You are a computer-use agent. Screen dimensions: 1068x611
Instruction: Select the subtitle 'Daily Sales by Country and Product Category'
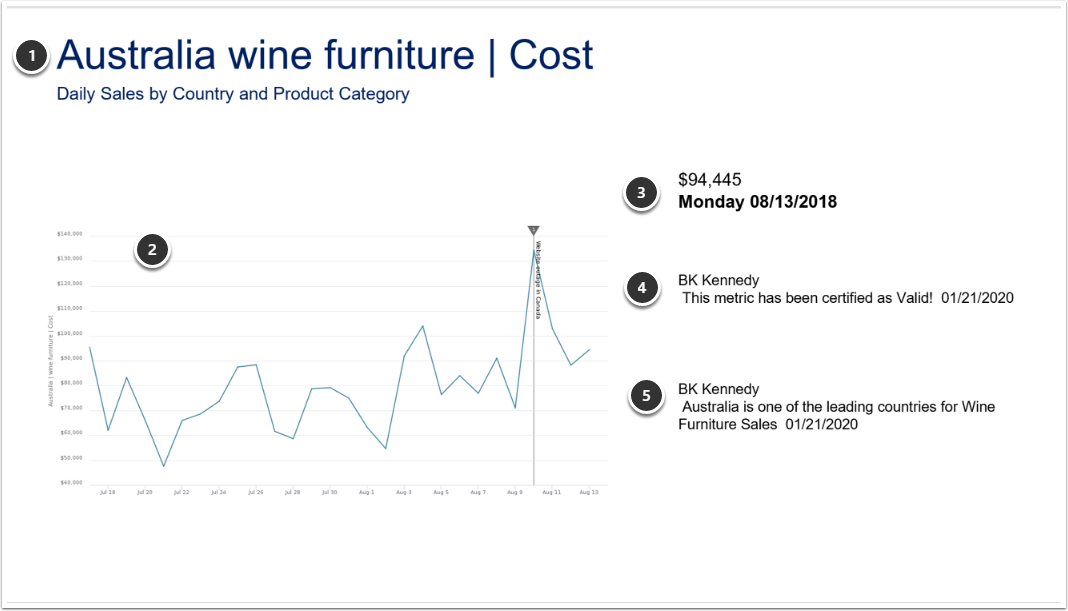coord(234,93)
